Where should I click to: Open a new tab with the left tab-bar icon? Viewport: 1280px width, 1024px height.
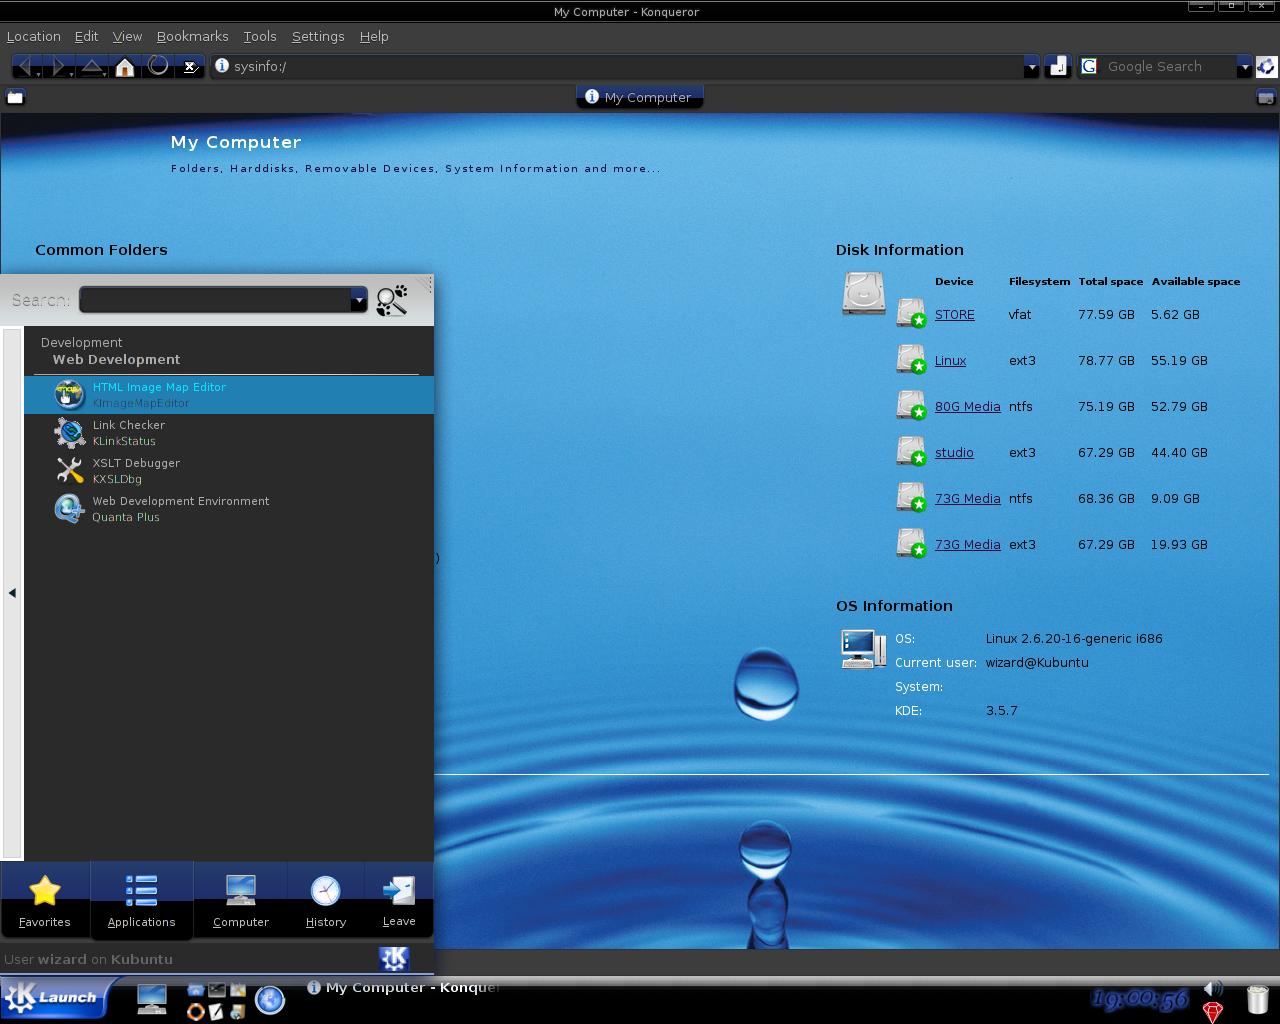coord(15,97)
